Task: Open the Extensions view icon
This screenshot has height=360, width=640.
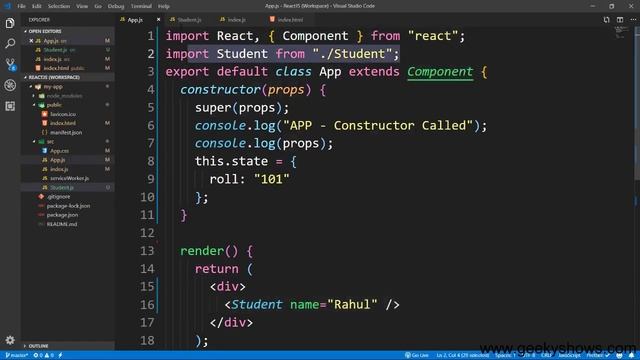Action: (10, 106)
